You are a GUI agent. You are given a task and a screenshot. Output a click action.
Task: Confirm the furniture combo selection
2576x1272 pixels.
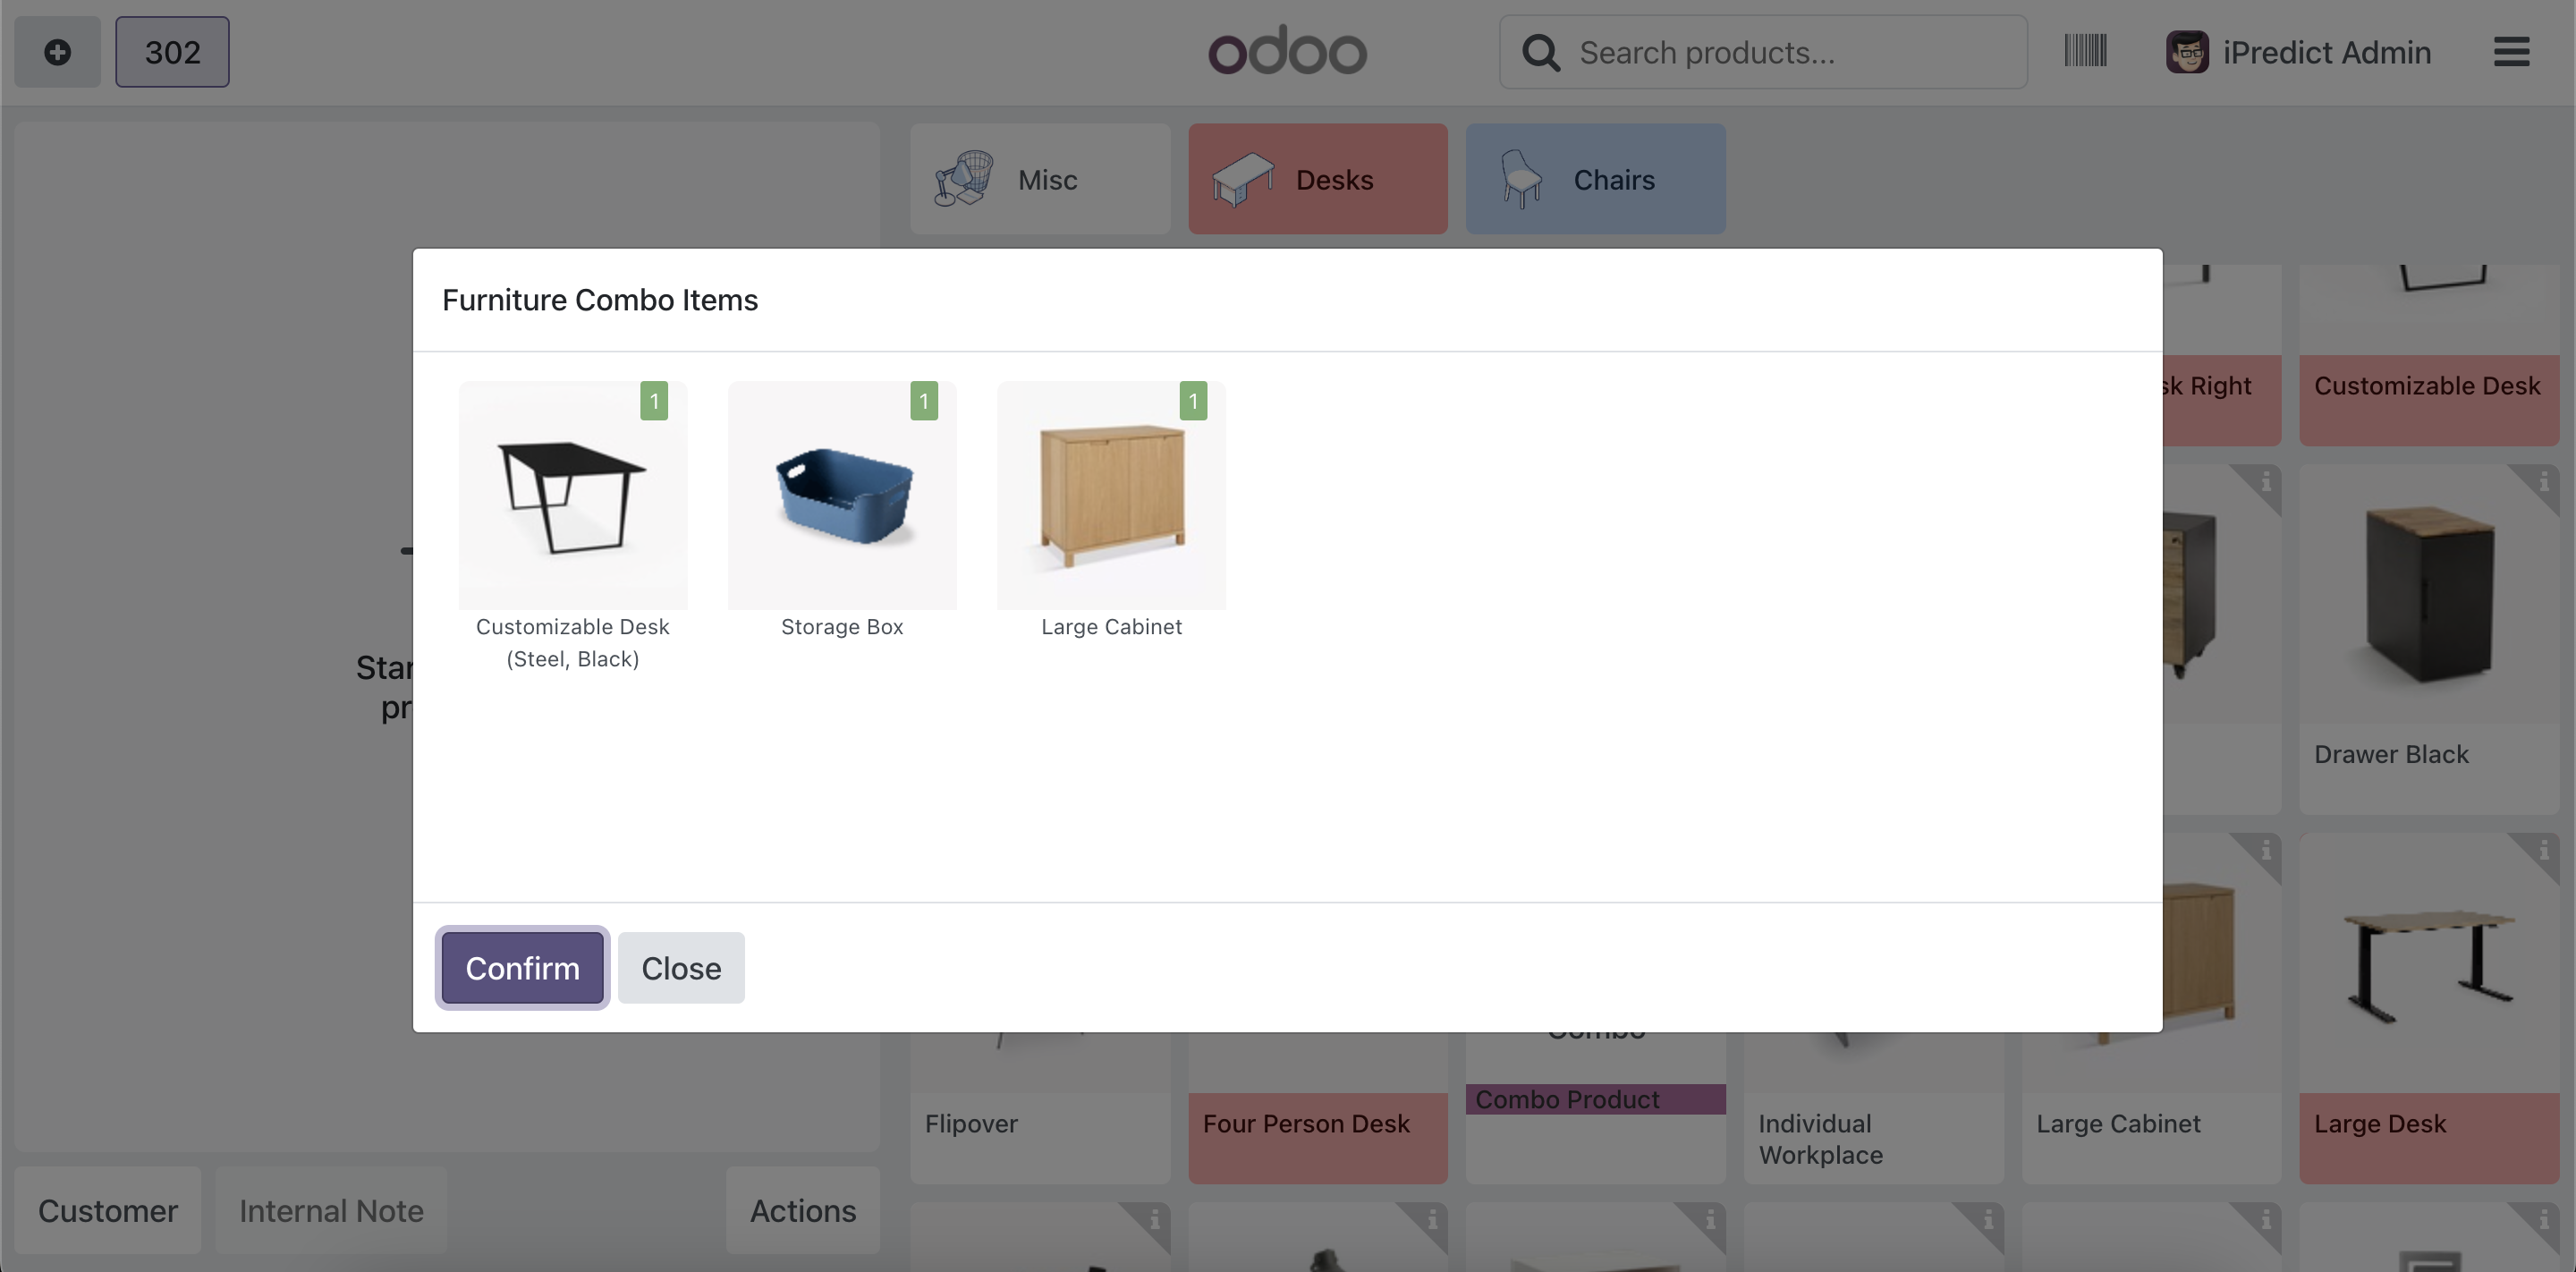click(x=522, y=968)
